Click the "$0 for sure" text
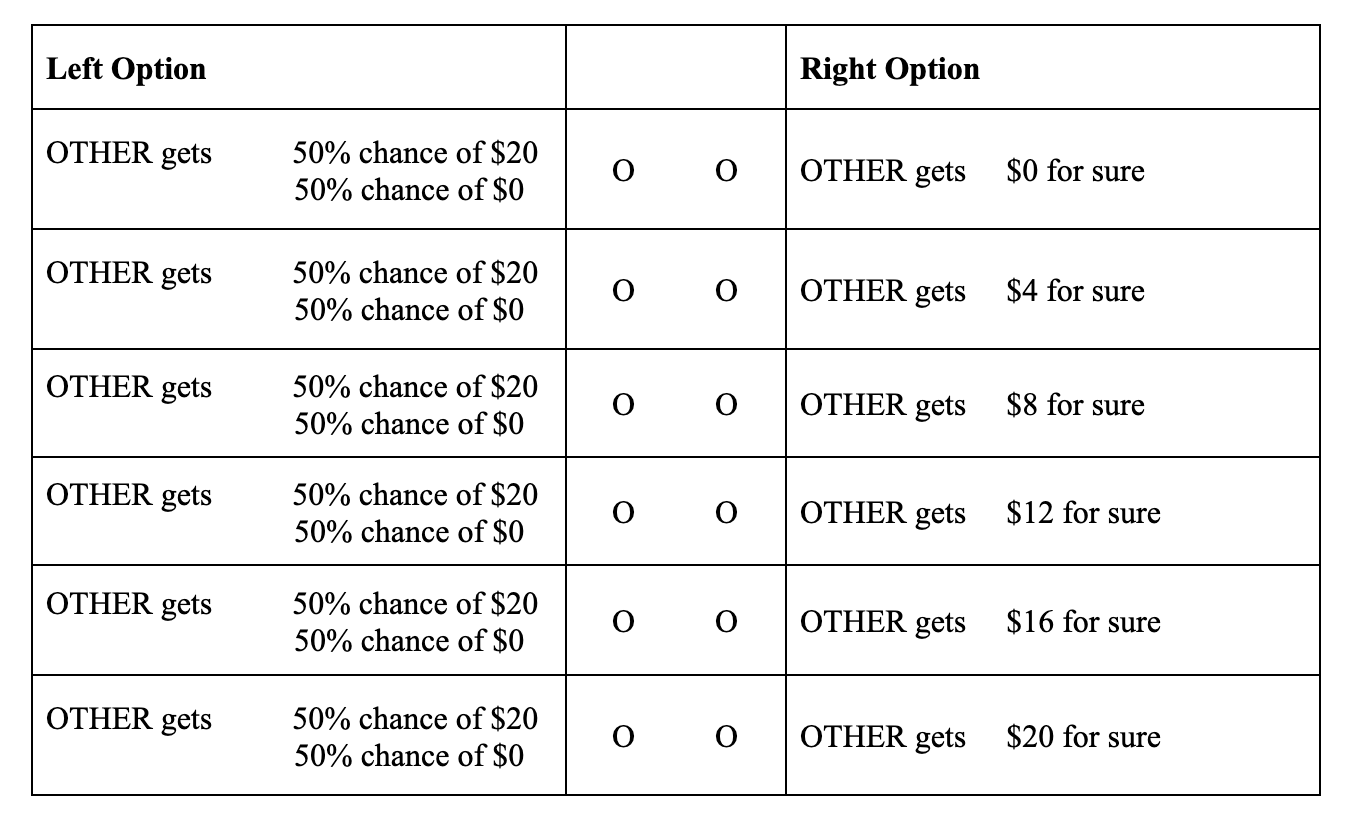1348x818 pixels. pos(1075,171)
